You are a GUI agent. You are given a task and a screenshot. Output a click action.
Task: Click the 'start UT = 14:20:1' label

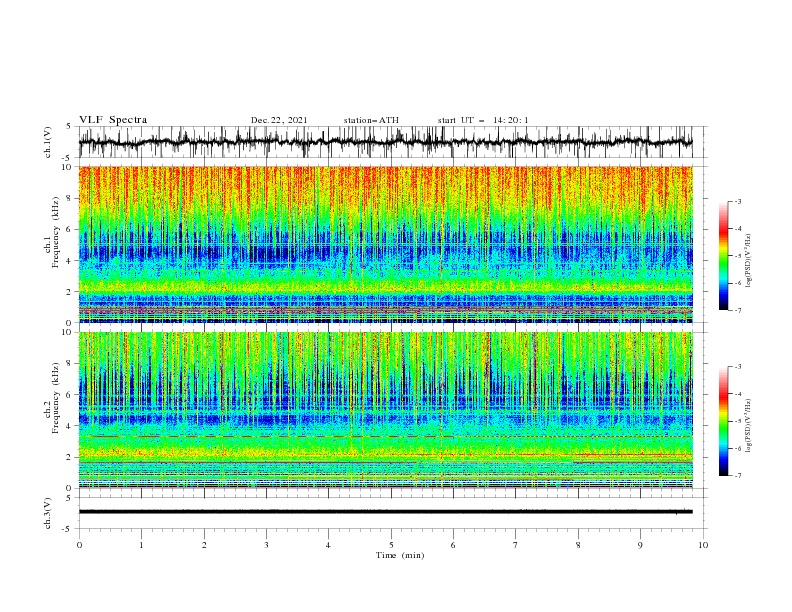[x=483, y=120]
